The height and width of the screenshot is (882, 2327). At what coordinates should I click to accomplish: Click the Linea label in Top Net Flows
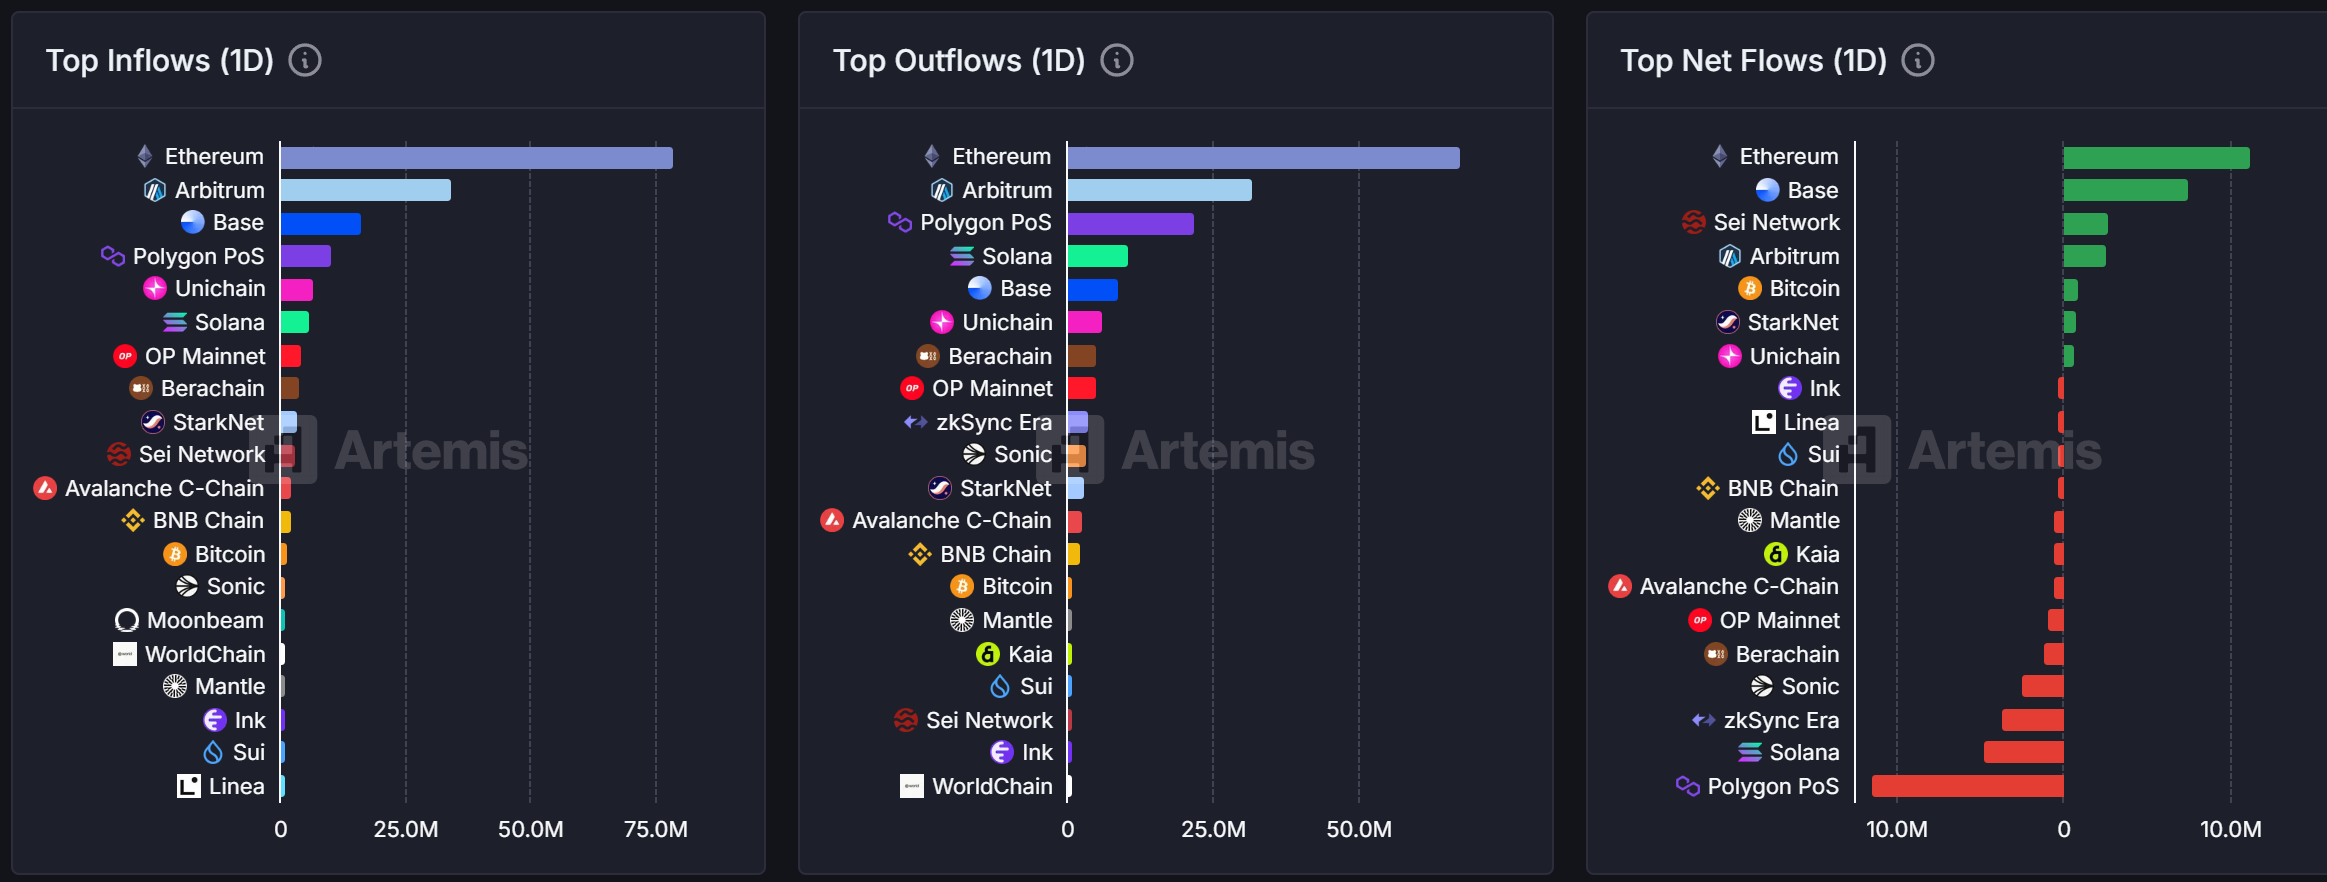pos(1812,422)
